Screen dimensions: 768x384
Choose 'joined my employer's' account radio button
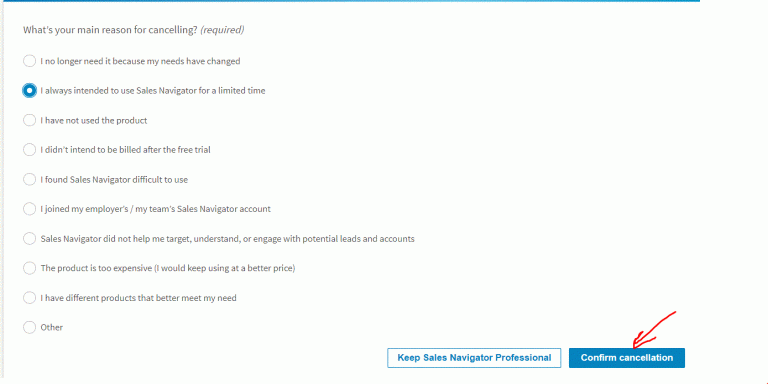tap(29, 209)
